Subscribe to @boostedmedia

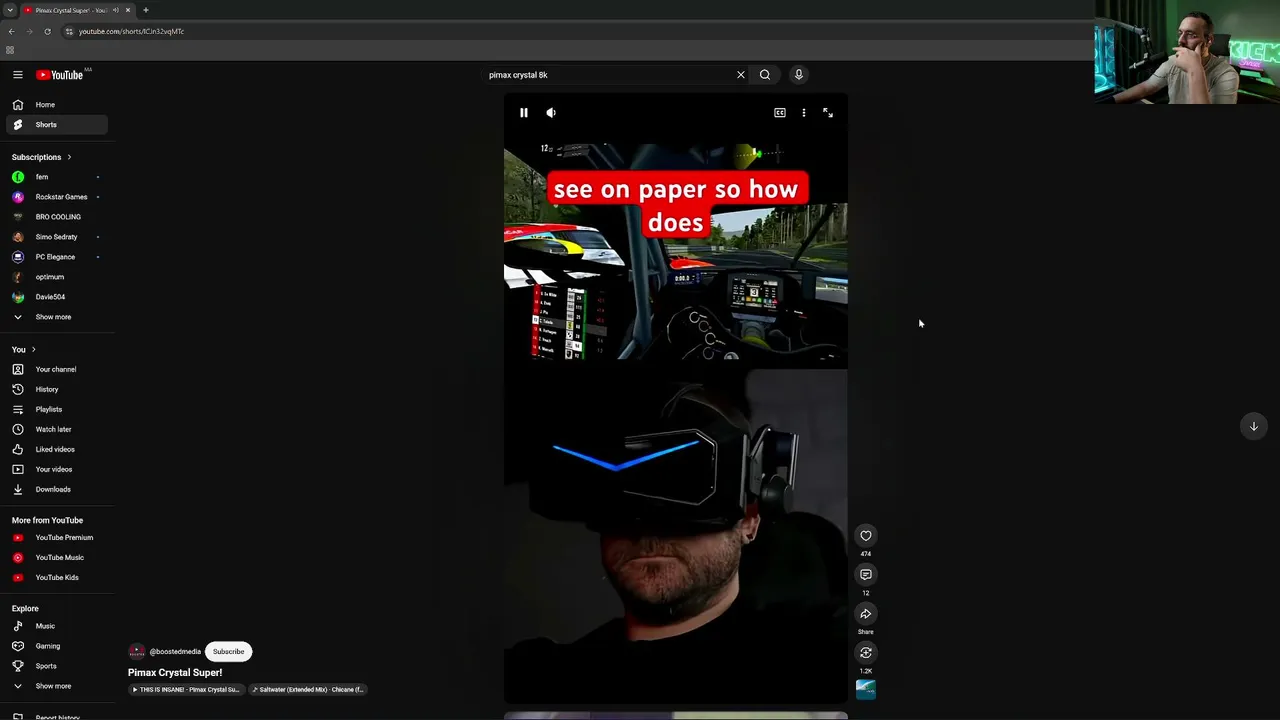click(228, 652)
